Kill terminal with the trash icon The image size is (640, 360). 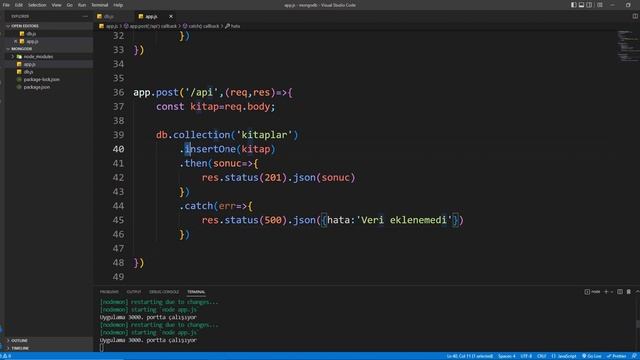(x=629, y=292)
